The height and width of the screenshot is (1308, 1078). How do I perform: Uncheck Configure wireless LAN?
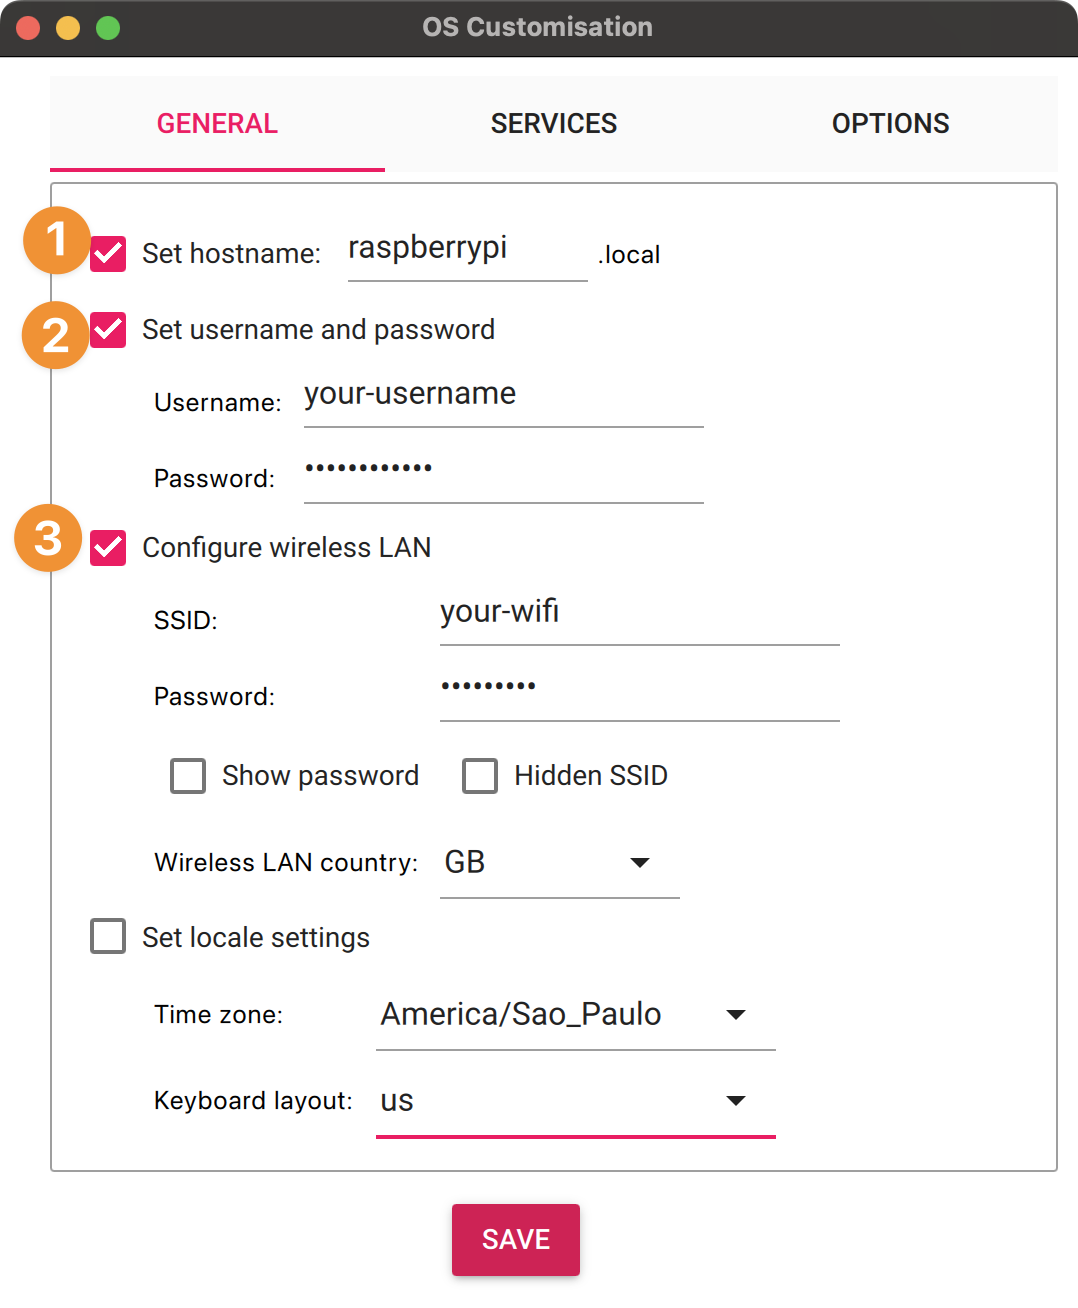[x=107, y=548]
